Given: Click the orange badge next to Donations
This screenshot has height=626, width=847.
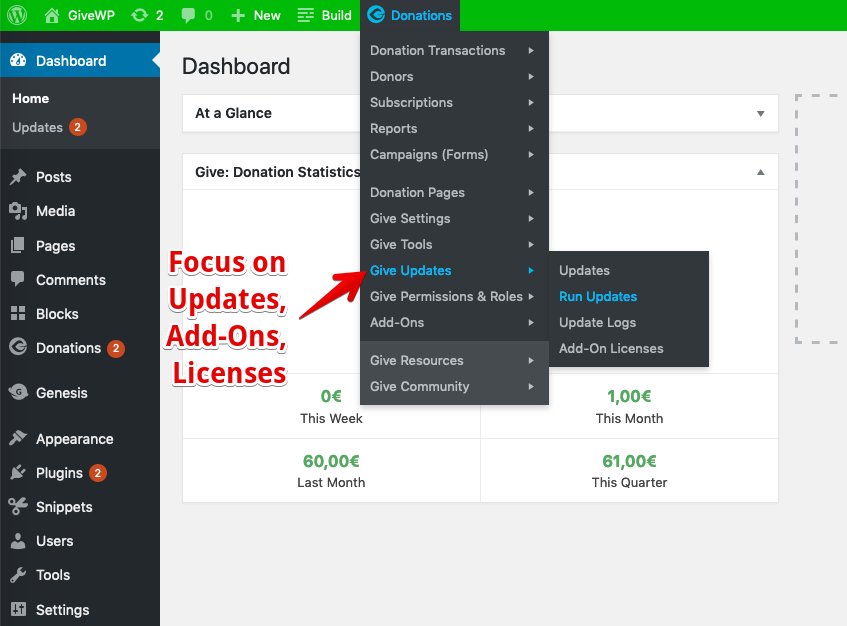Looking at the screenshot, I should point(116,348).
